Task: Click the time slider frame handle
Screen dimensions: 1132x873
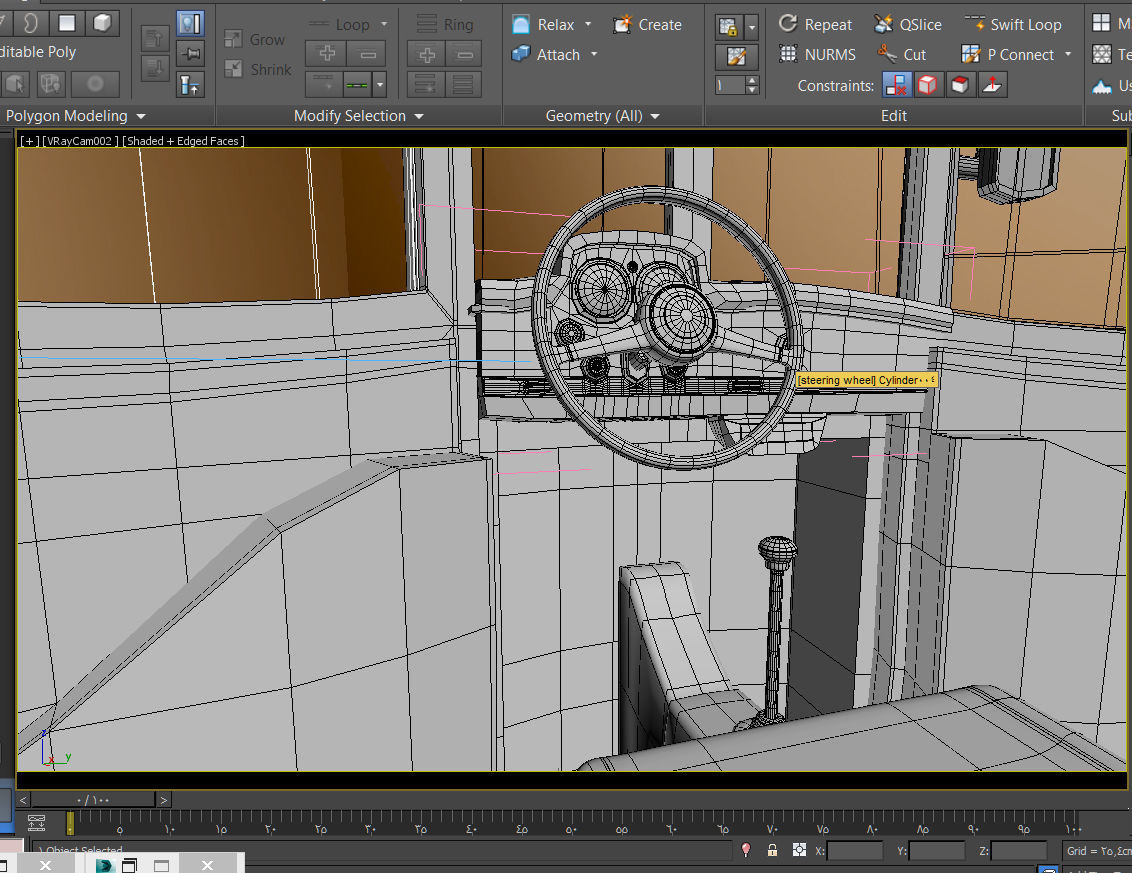Action: click(x=95, y=800)
